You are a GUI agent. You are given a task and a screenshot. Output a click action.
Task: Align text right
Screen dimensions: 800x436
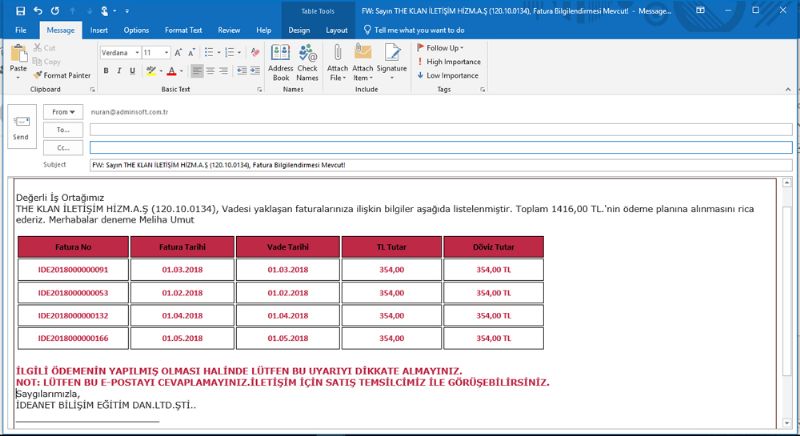(223, 71)
